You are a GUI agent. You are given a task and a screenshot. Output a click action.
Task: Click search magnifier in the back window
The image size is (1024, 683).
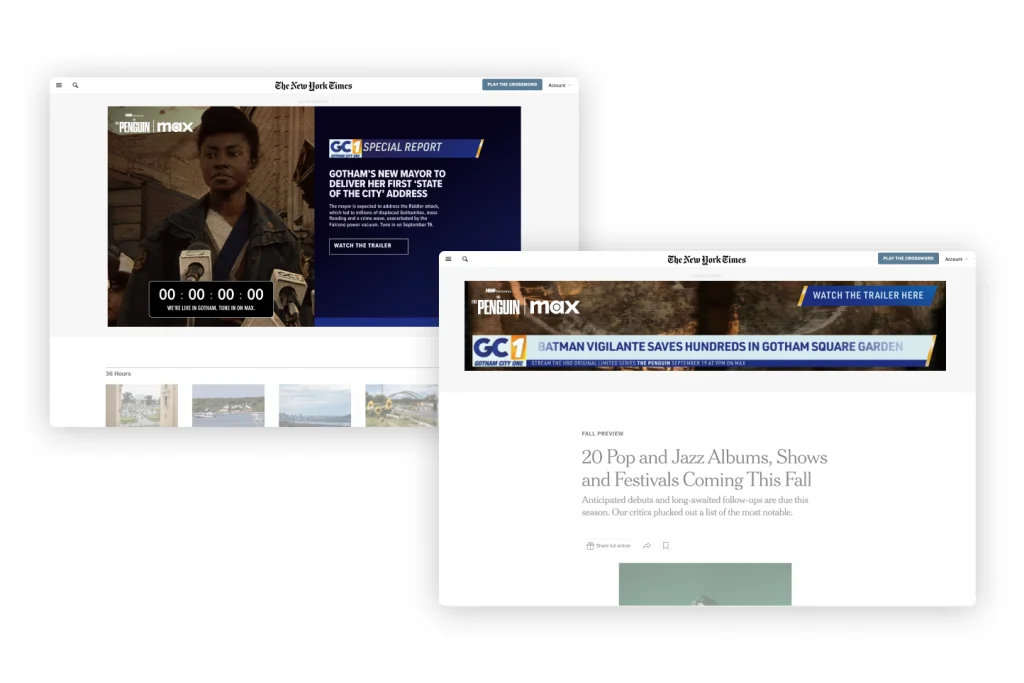(x=75, y=85)
